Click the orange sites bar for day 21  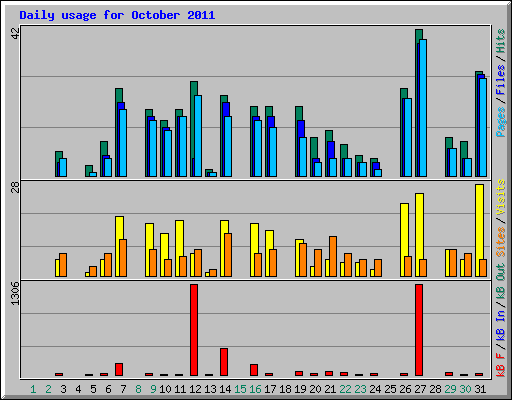point(333,257)
